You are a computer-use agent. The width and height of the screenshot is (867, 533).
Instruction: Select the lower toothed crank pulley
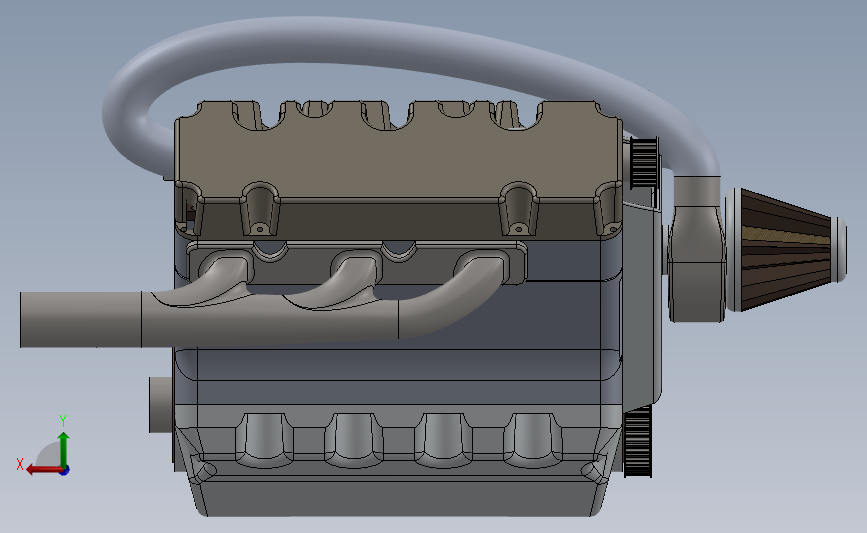click(638, 441)
